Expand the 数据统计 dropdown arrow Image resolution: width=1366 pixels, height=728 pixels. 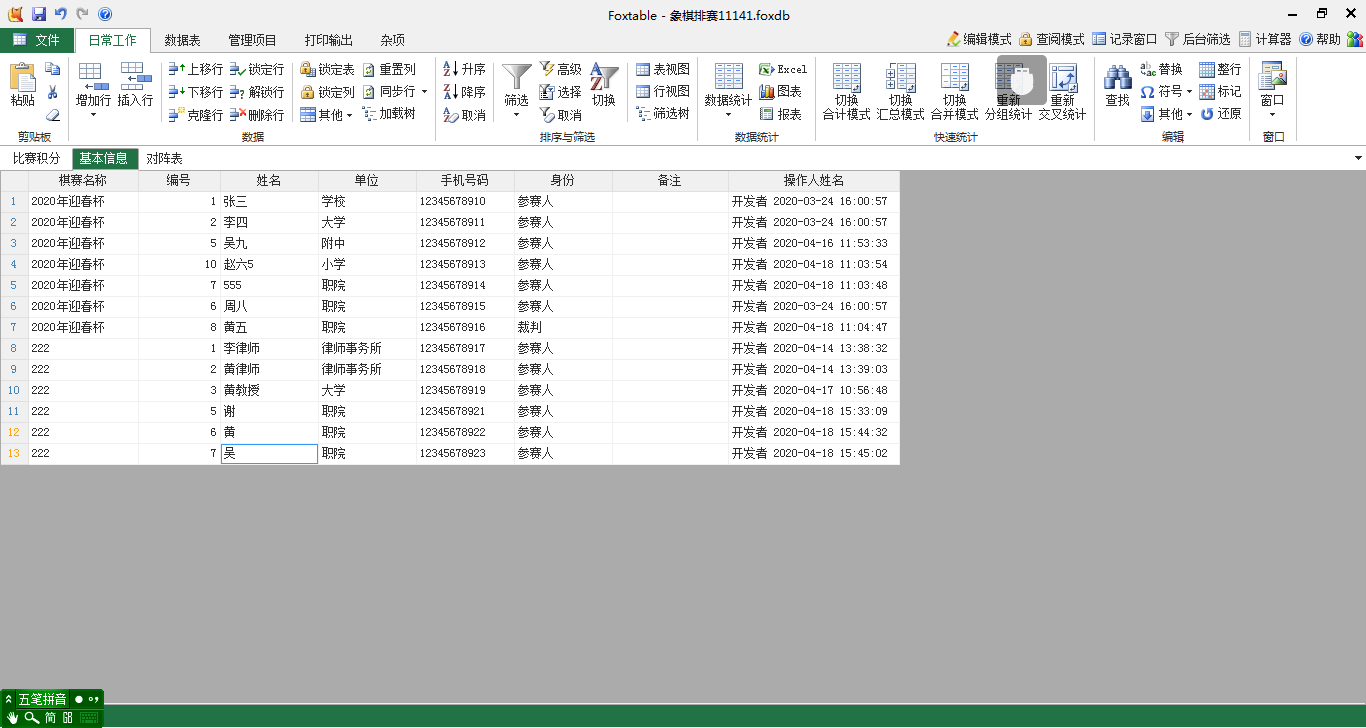click(728, 115)
